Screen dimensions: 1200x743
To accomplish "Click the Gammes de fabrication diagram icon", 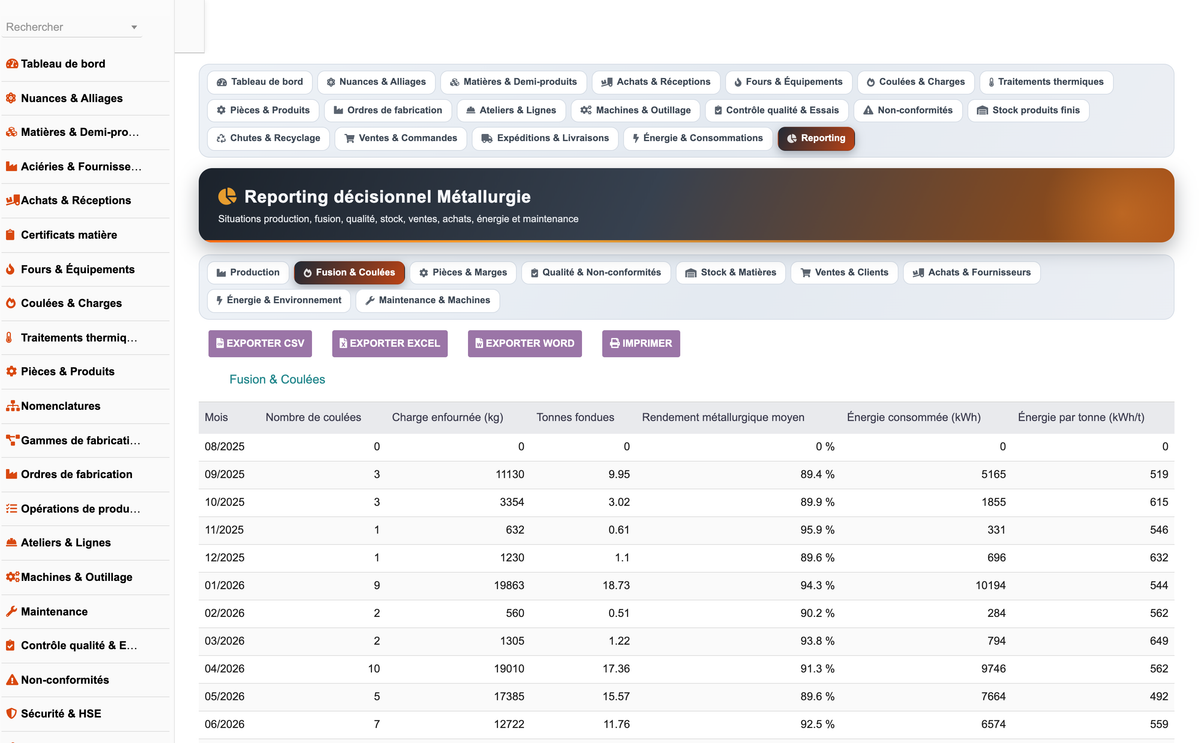I will pyautogui.click(x=12, y=440).
